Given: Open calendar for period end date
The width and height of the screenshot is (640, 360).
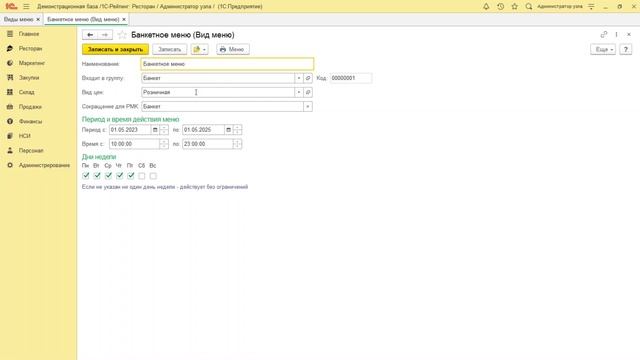Looking at the screenshot, I should 229,130.
